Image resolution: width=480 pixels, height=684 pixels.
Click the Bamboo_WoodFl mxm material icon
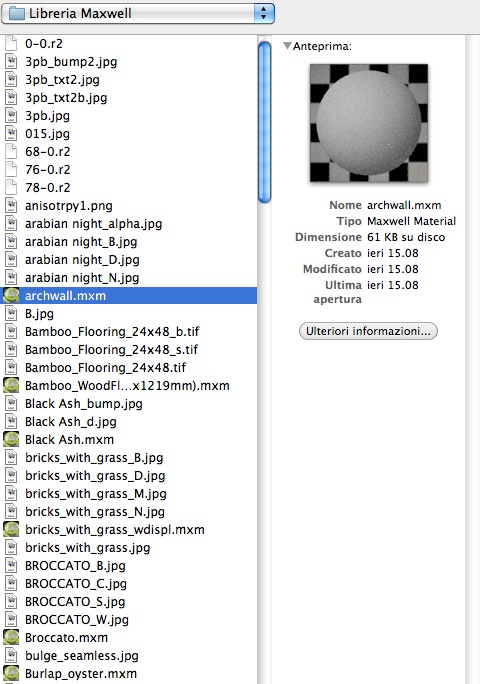tap(11, 386)
